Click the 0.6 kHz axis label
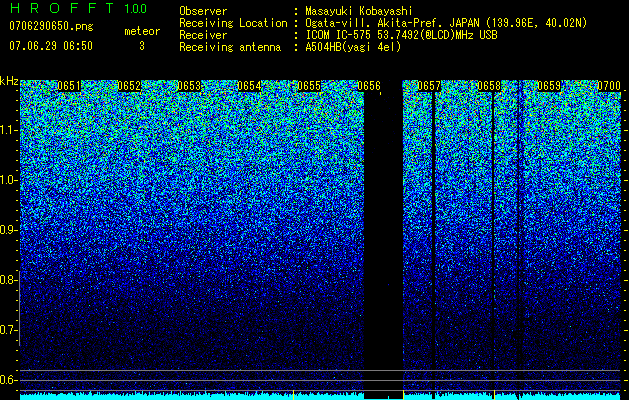The image size is (629, 400). point(7,380)
